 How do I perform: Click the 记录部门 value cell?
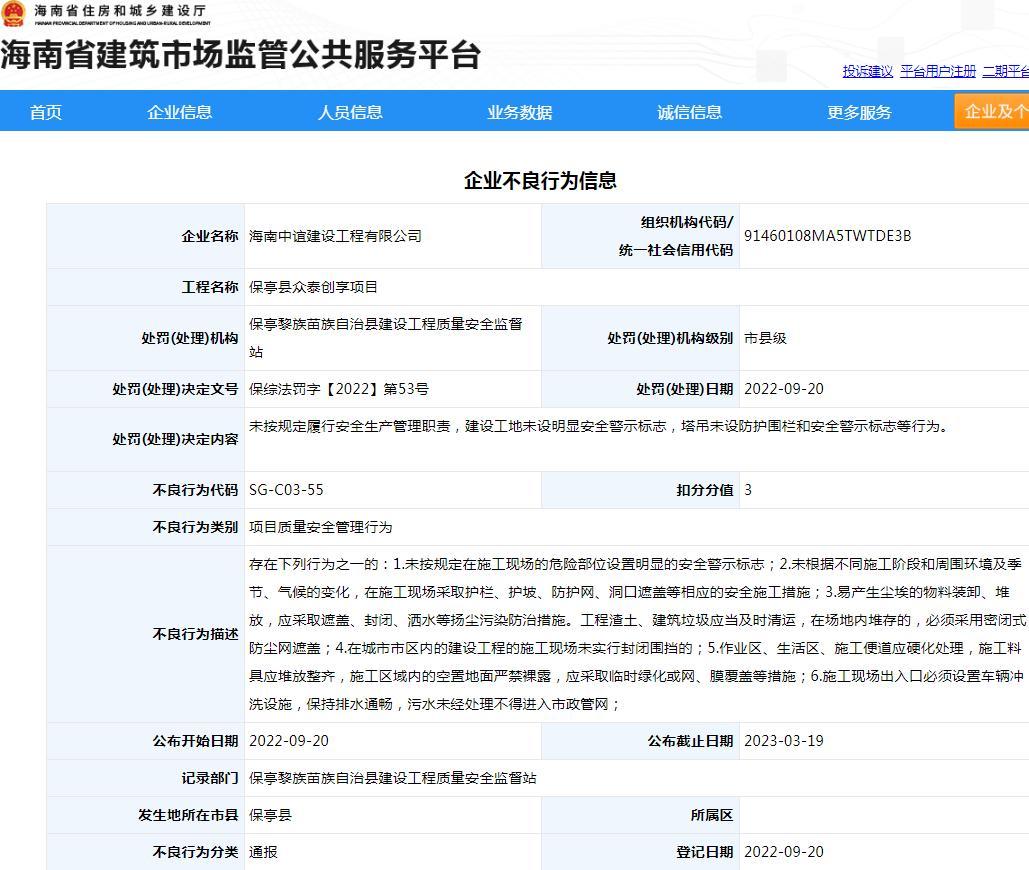point(392,778)
